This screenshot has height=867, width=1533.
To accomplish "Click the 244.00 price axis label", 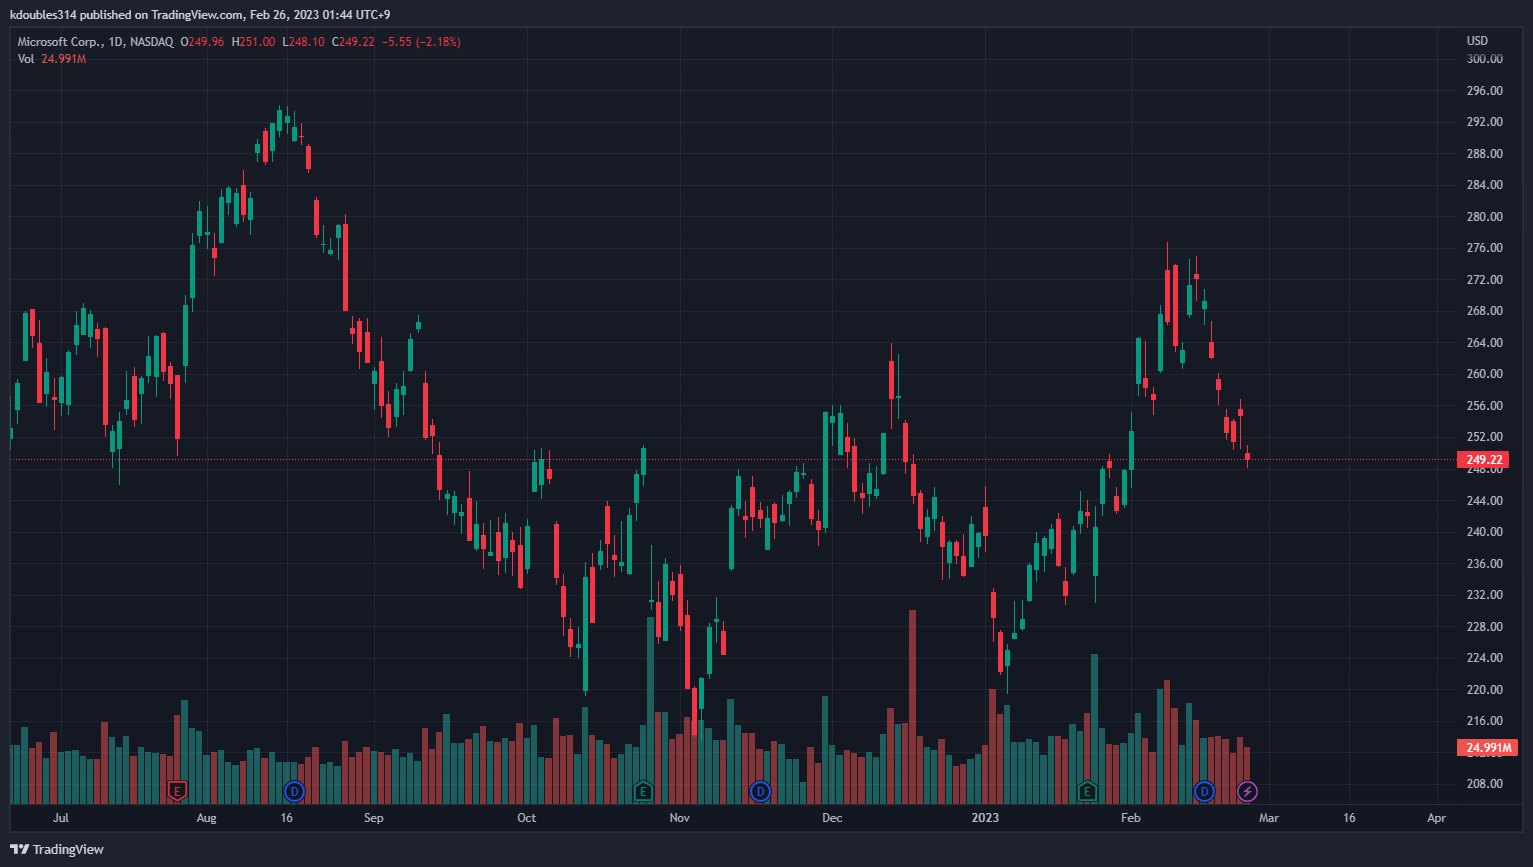I will coord(1484,501).
